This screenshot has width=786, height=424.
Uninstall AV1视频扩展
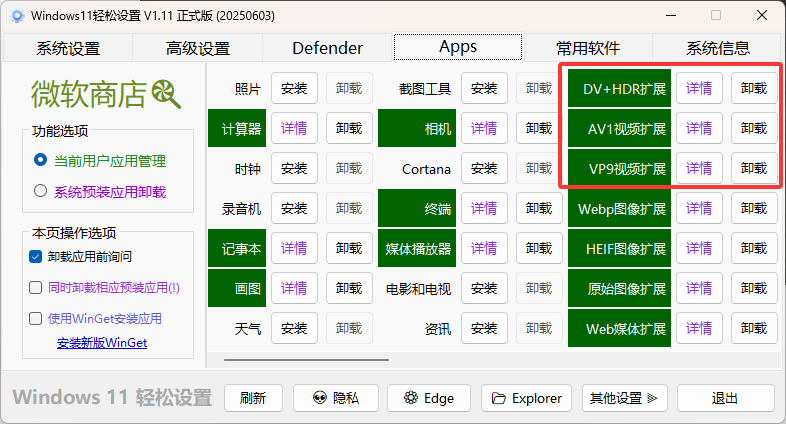tap(754, 128)
